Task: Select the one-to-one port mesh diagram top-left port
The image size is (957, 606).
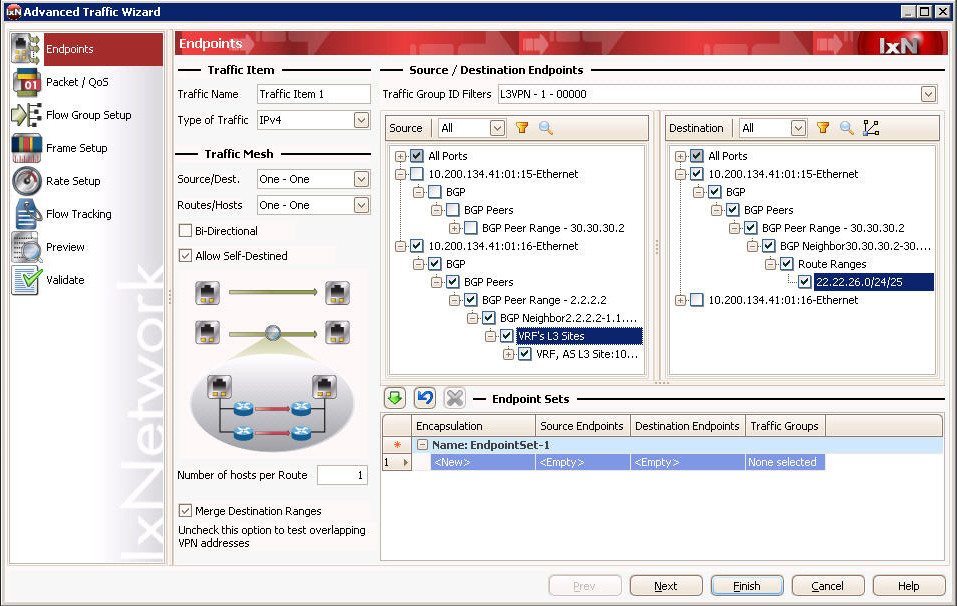Action: click(x=208, y=293)
